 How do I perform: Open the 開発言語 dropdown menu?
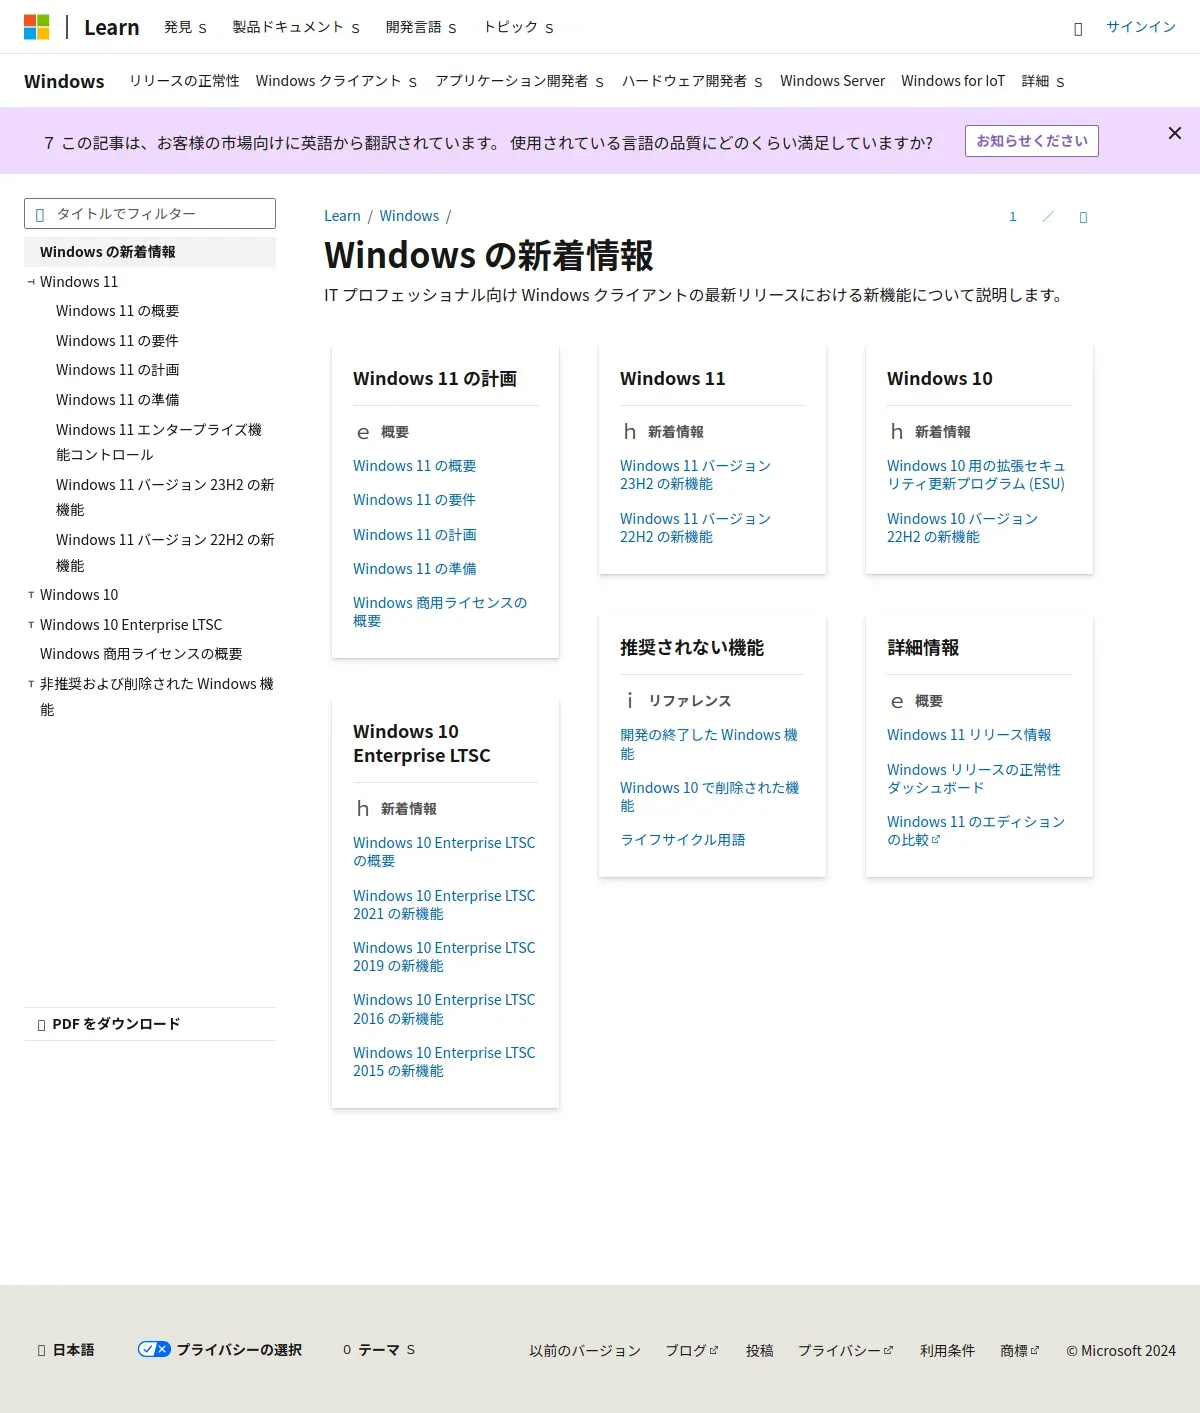pos(421,27)
